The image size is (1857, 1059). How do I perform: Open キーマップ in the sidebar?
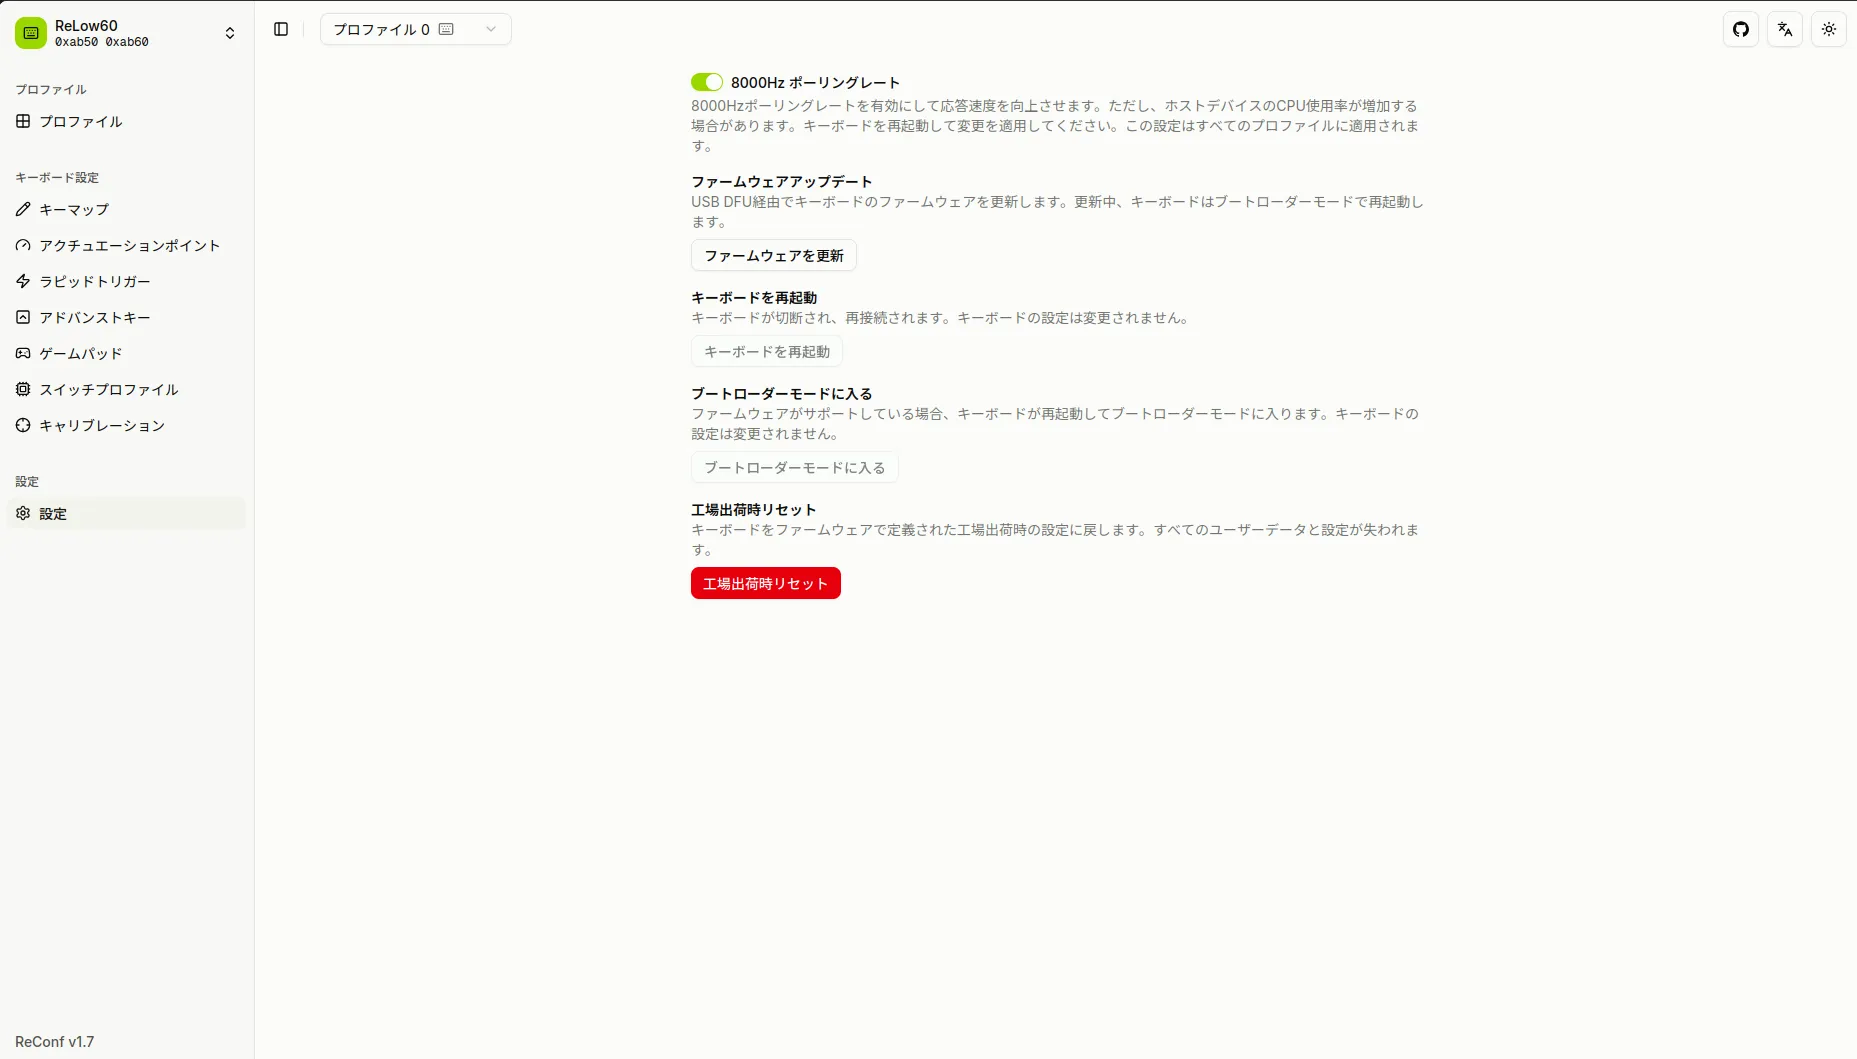click(x=127, y=209)
